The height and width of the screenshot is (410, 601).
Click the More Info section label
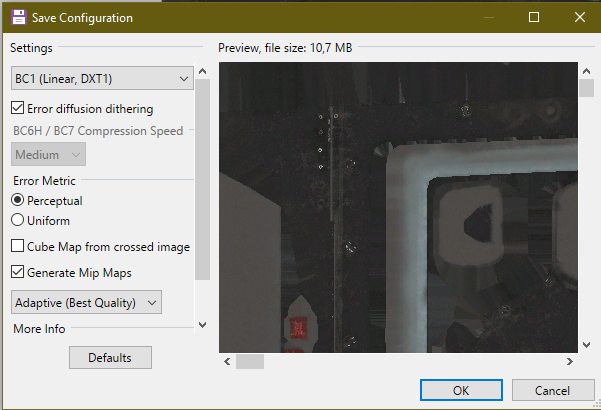(39, 329)
